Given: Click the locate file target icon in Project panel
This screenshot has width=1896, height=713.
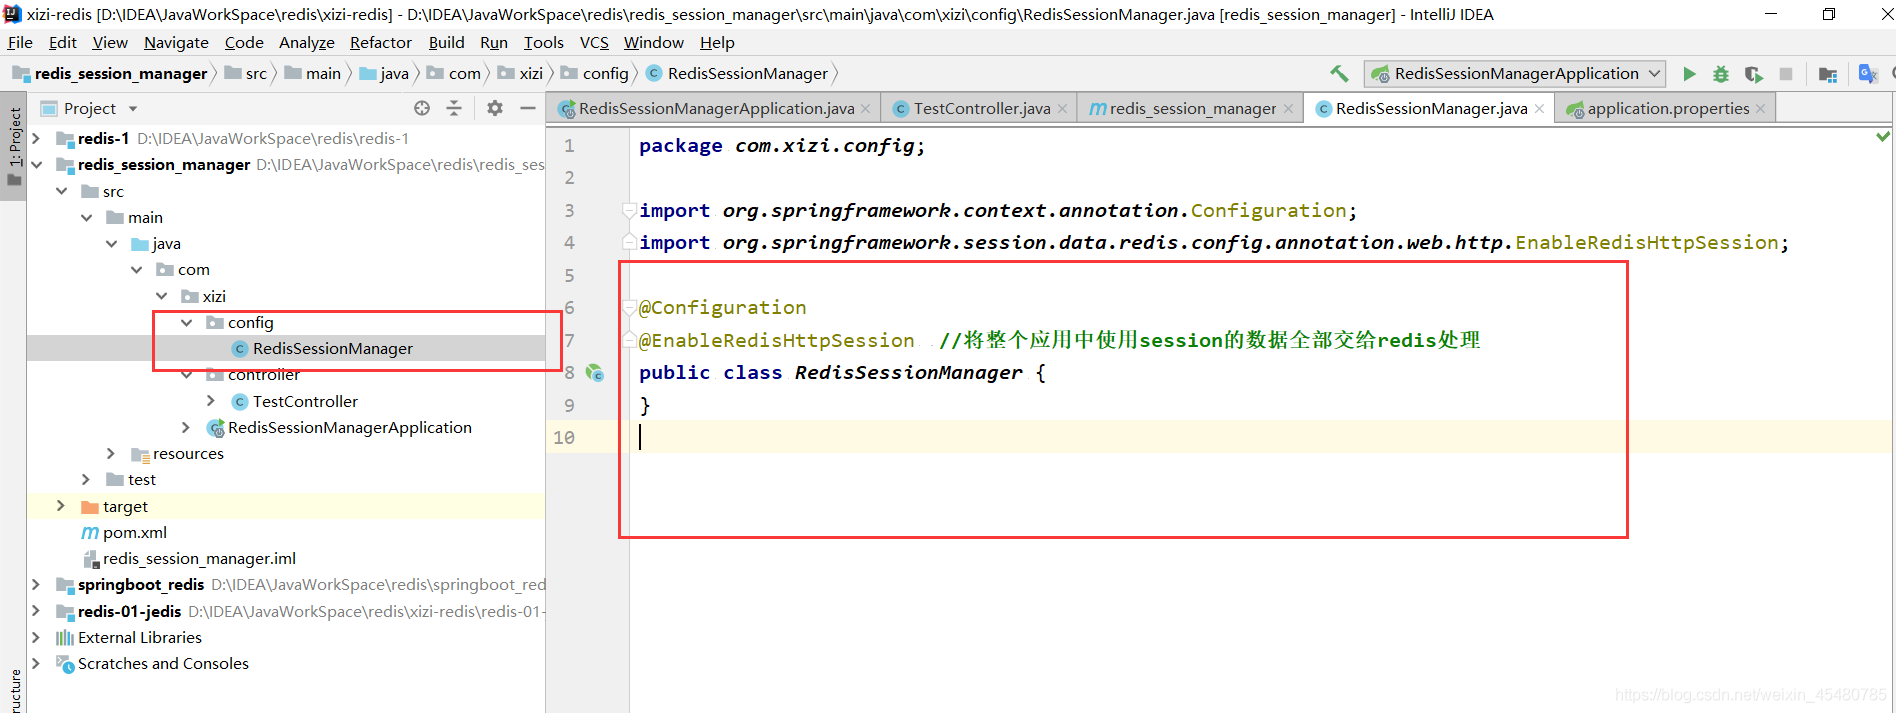Looking at the screenshot, I should click(422, 108).
